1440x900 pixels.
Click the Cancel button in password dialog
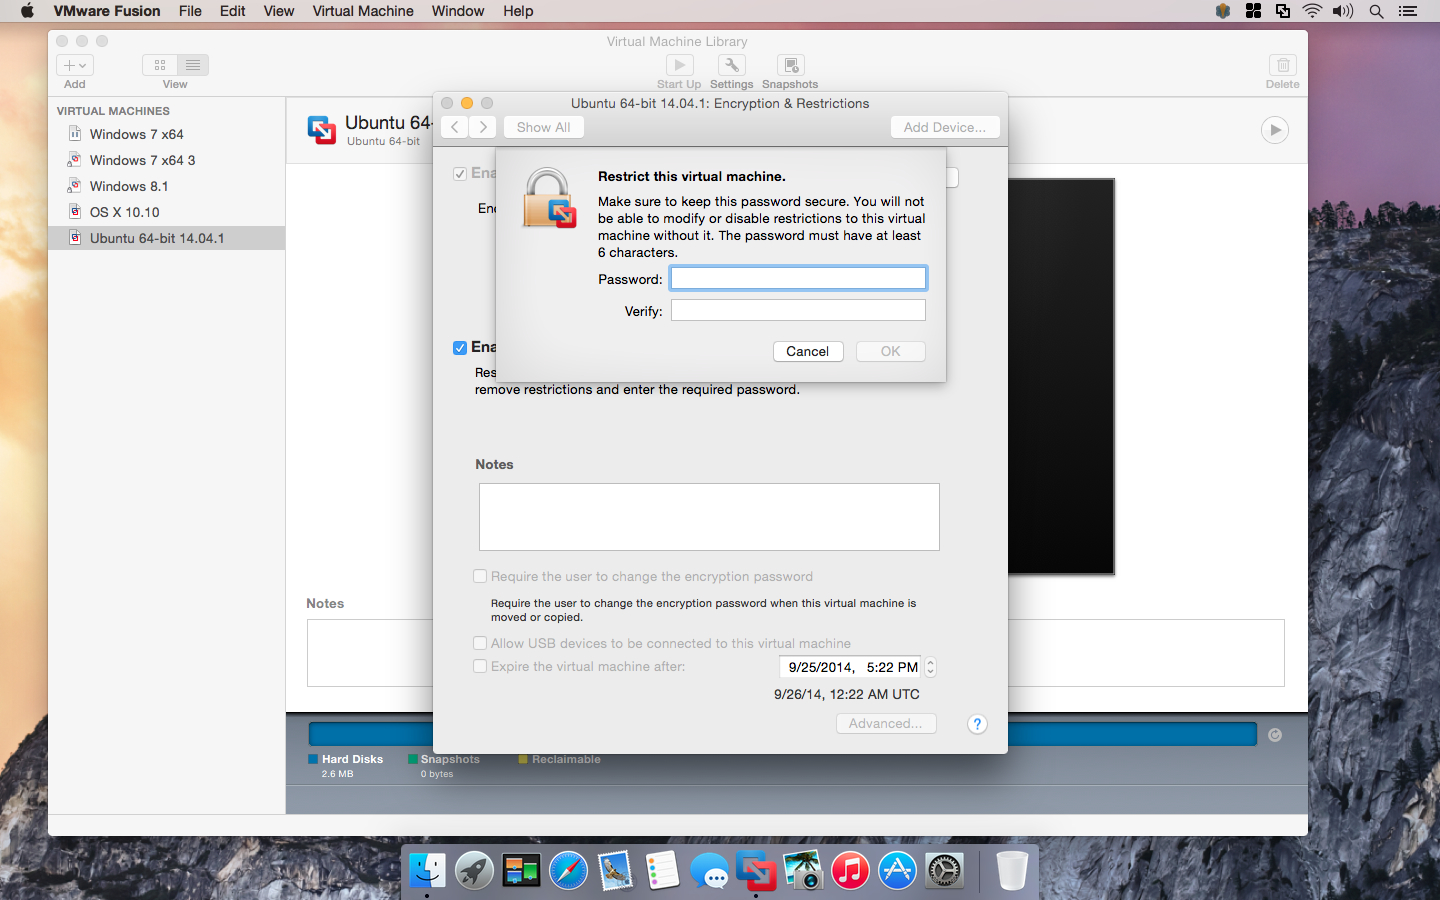[x=807, y=351]
